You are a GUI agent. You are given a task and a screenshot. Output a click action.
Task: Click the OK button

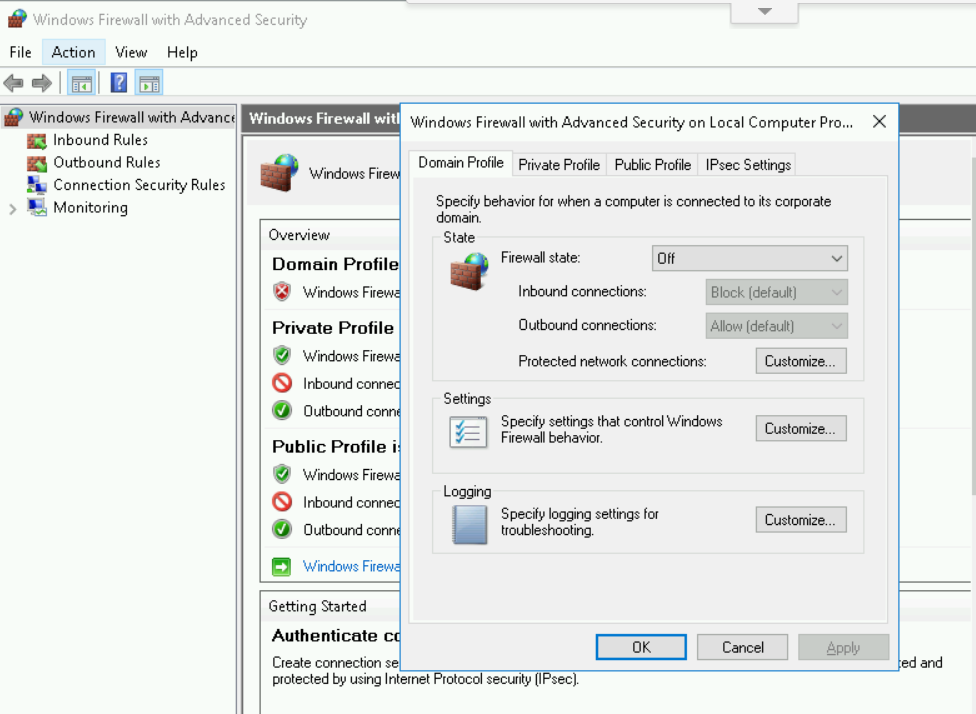point(641,647)
